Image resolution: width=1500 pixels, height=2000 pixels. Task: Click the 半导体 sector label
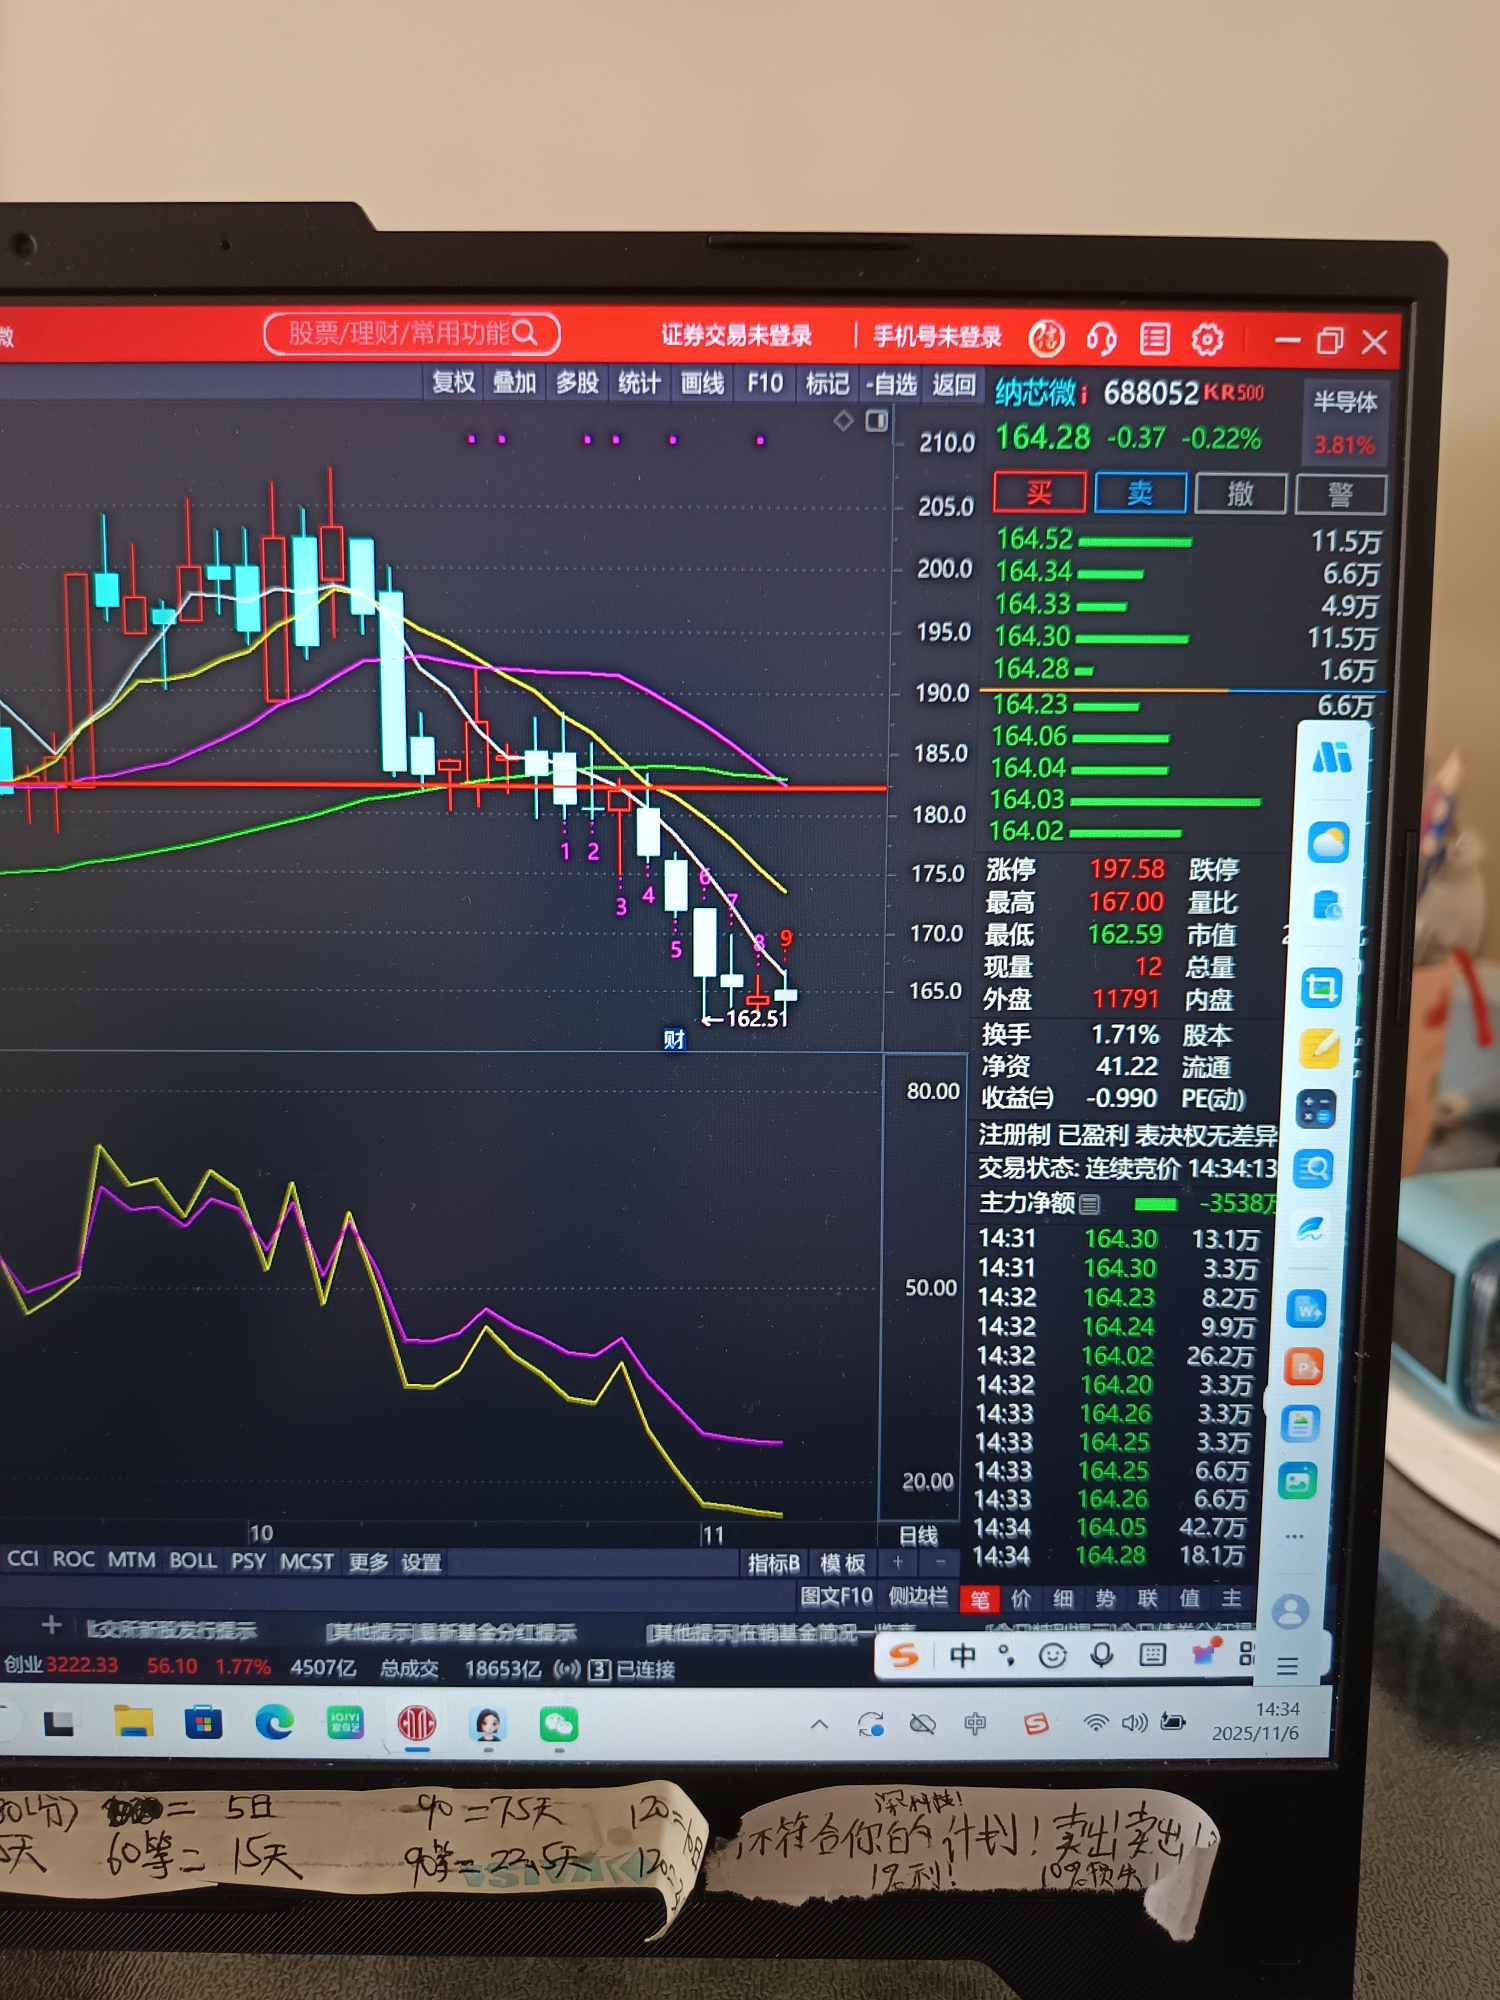(1345, 402)
